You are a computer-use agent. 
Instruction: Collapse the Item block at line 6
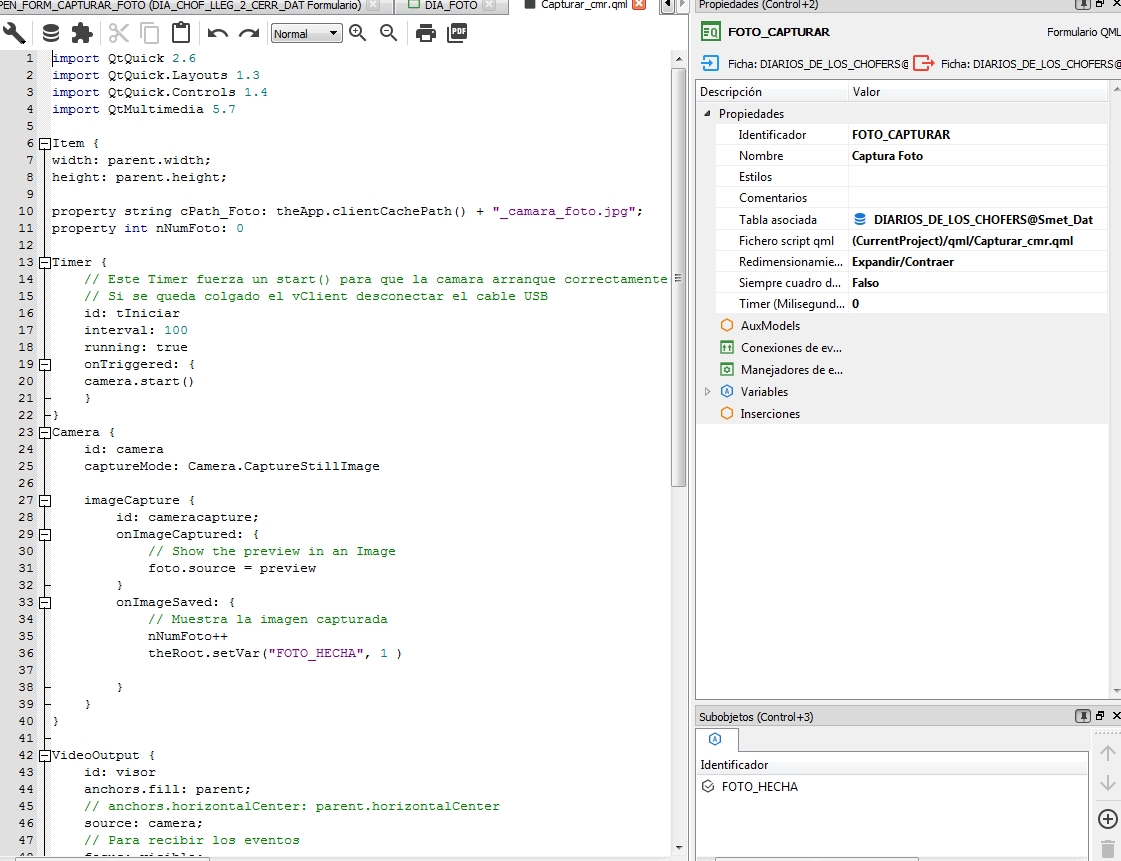44,144
